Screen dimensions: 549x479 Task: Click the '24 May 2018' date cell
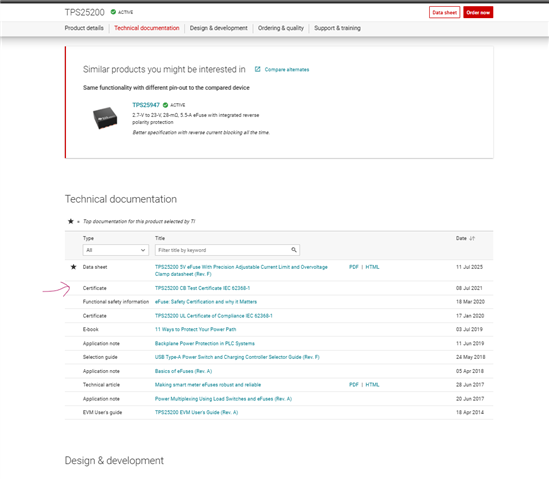click(471, 357)
